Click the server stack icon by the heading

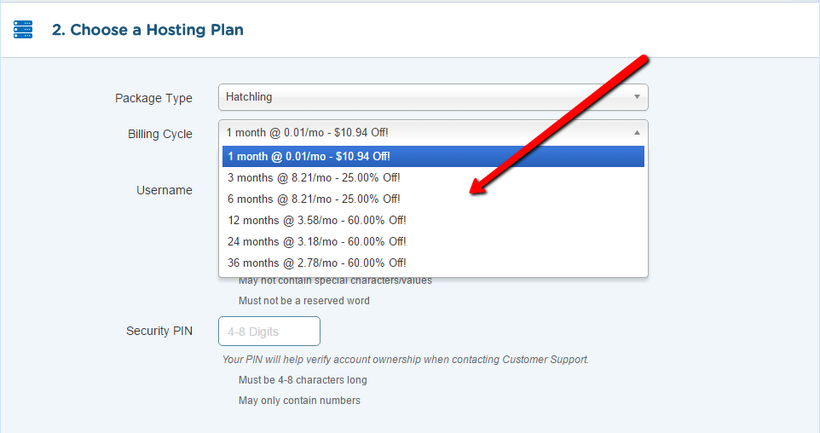(x=23, y=30)
